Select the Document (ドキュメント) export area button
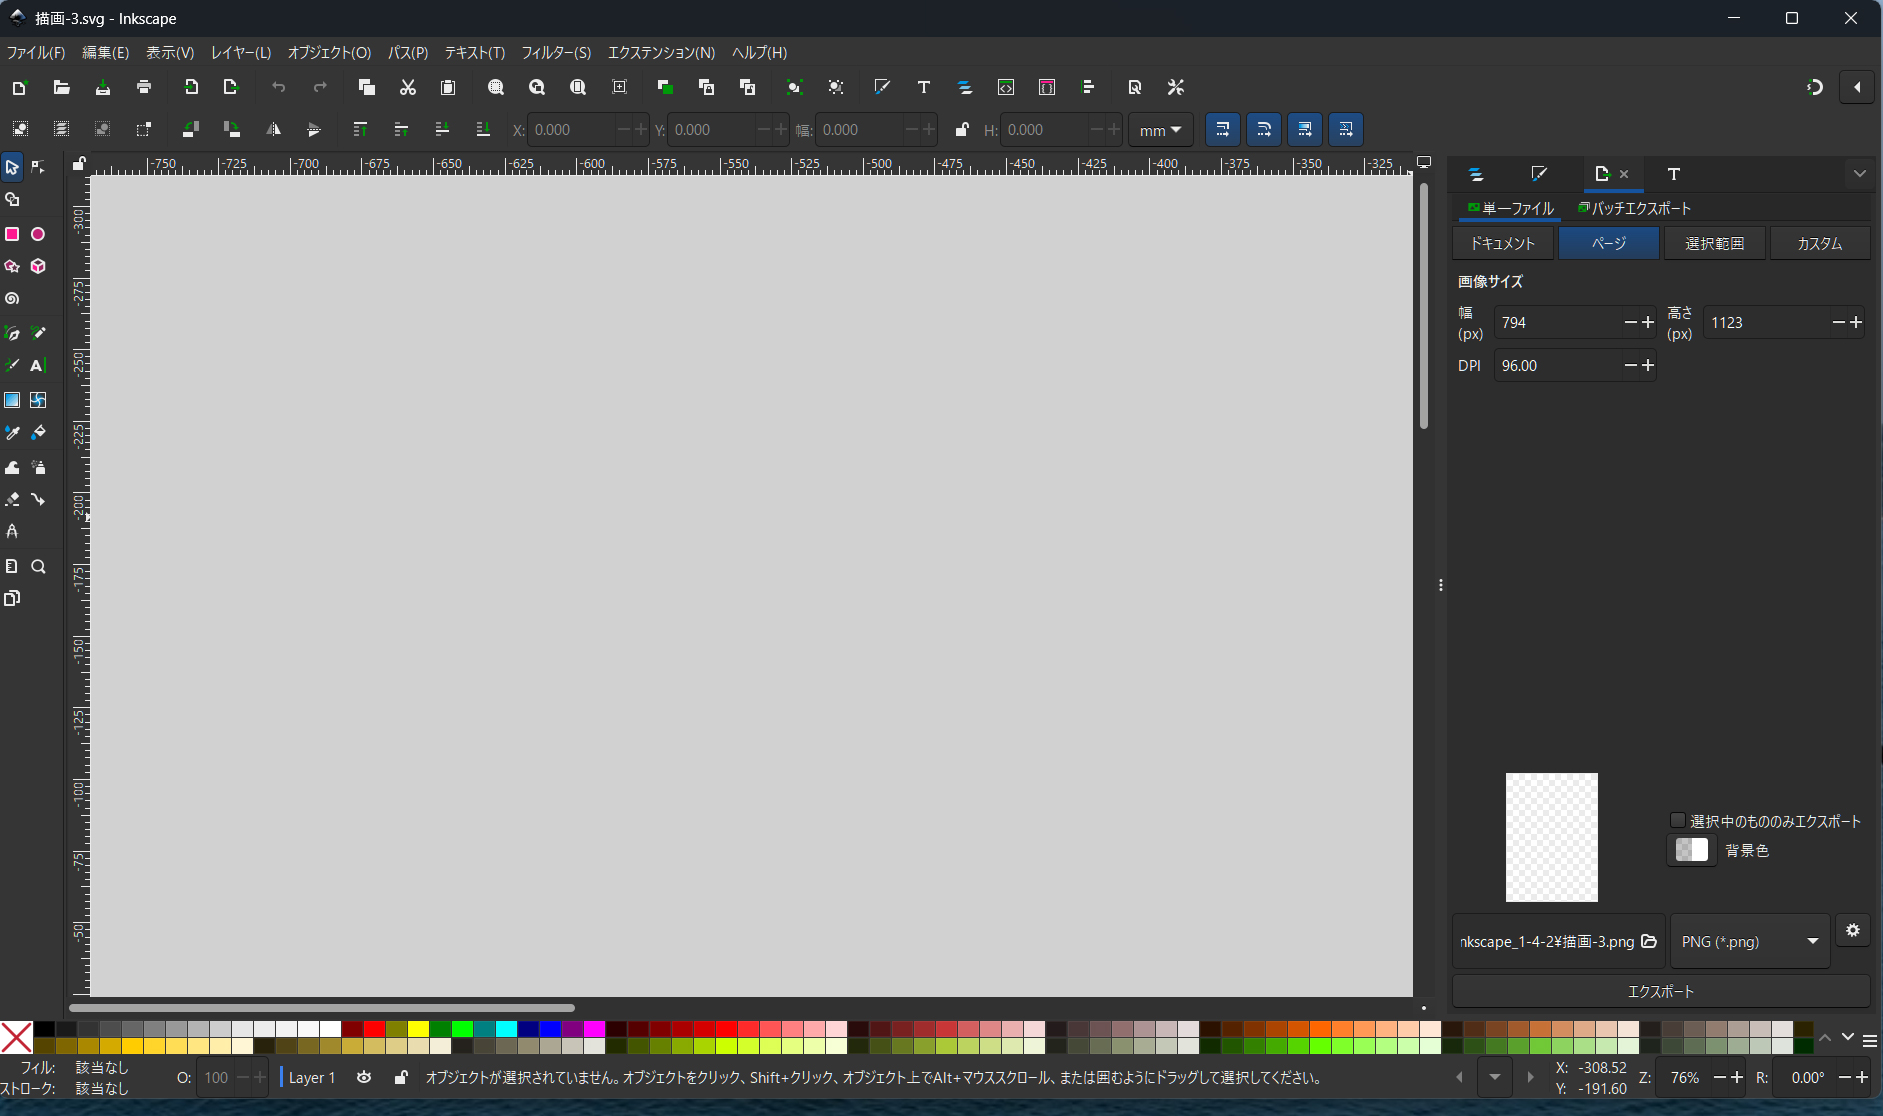The width and height of the screenshot is (1883, 1116). pos(1502,243)
